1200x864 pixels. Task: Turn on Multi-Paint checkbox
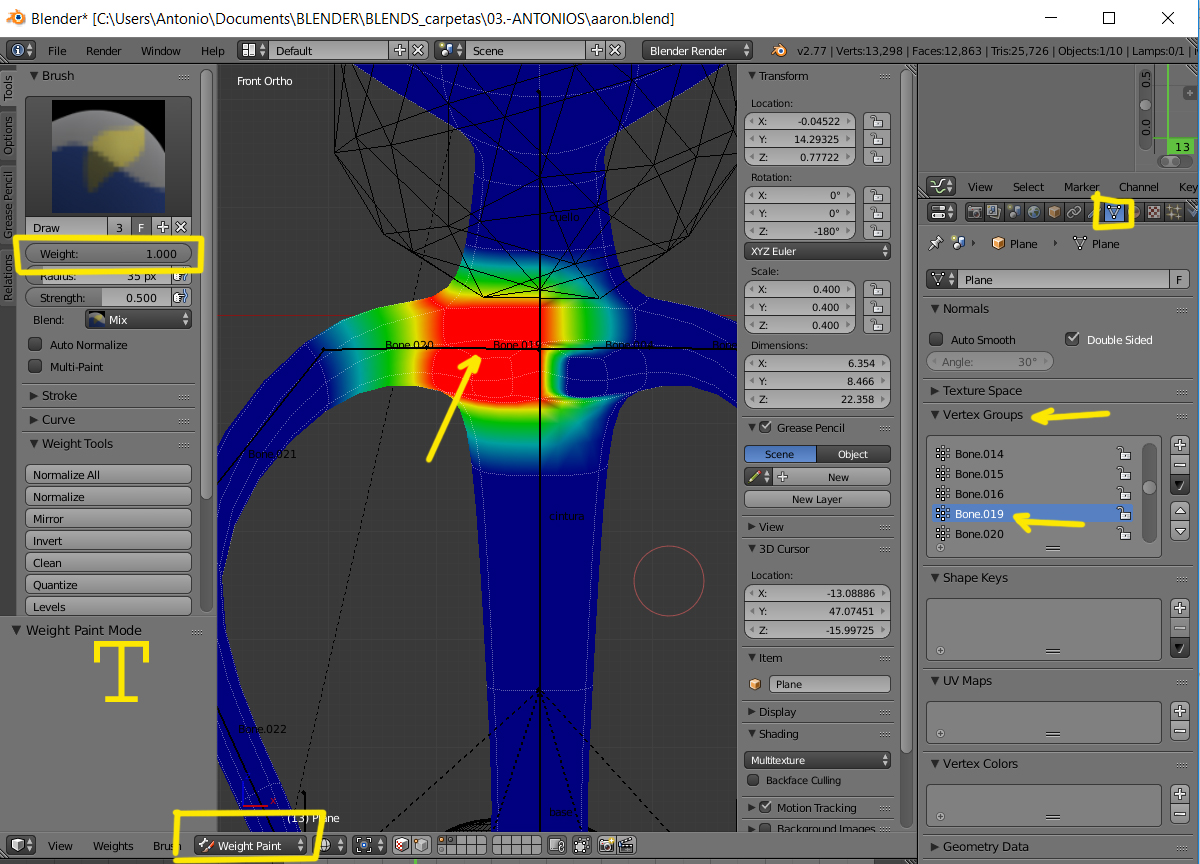coord(36,367)
